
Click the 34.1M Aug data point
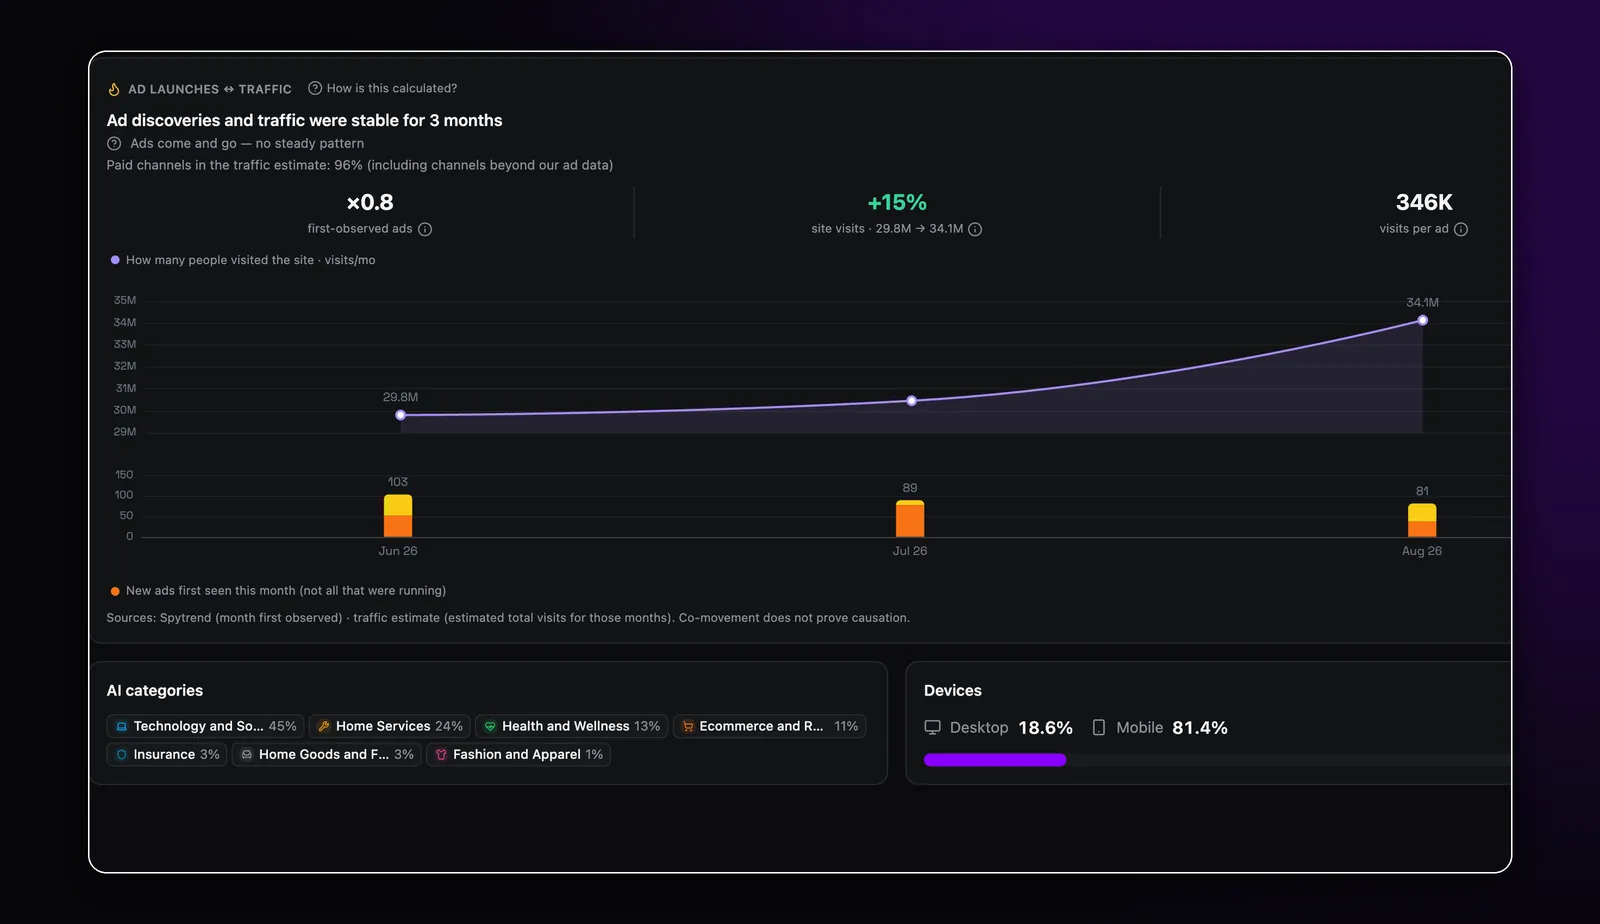pos(1422,321)
